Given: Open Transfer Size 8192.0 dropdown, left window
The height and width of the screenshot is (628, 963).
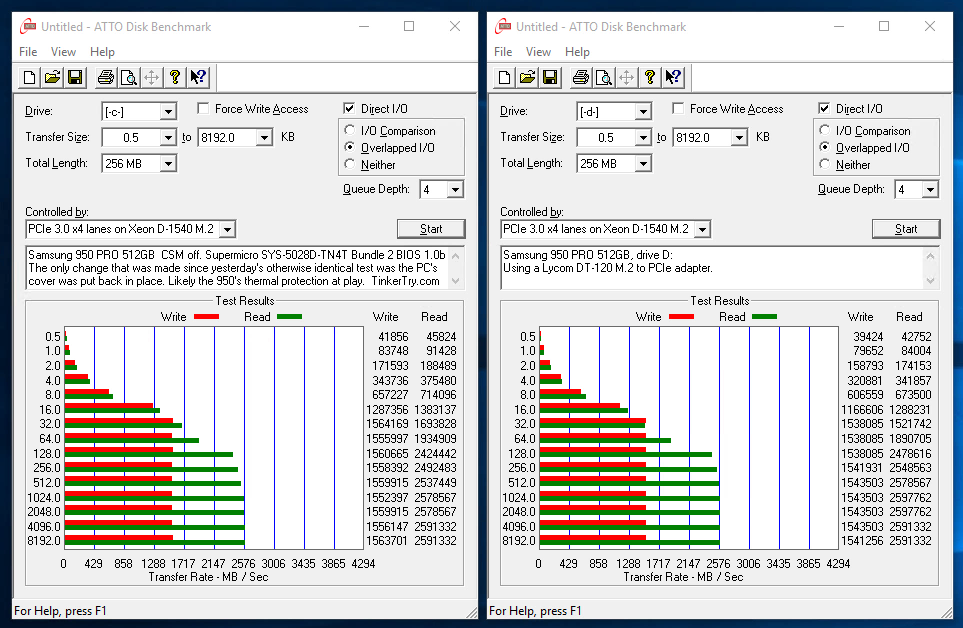Looking at the screenshot, I should [264, 138].
